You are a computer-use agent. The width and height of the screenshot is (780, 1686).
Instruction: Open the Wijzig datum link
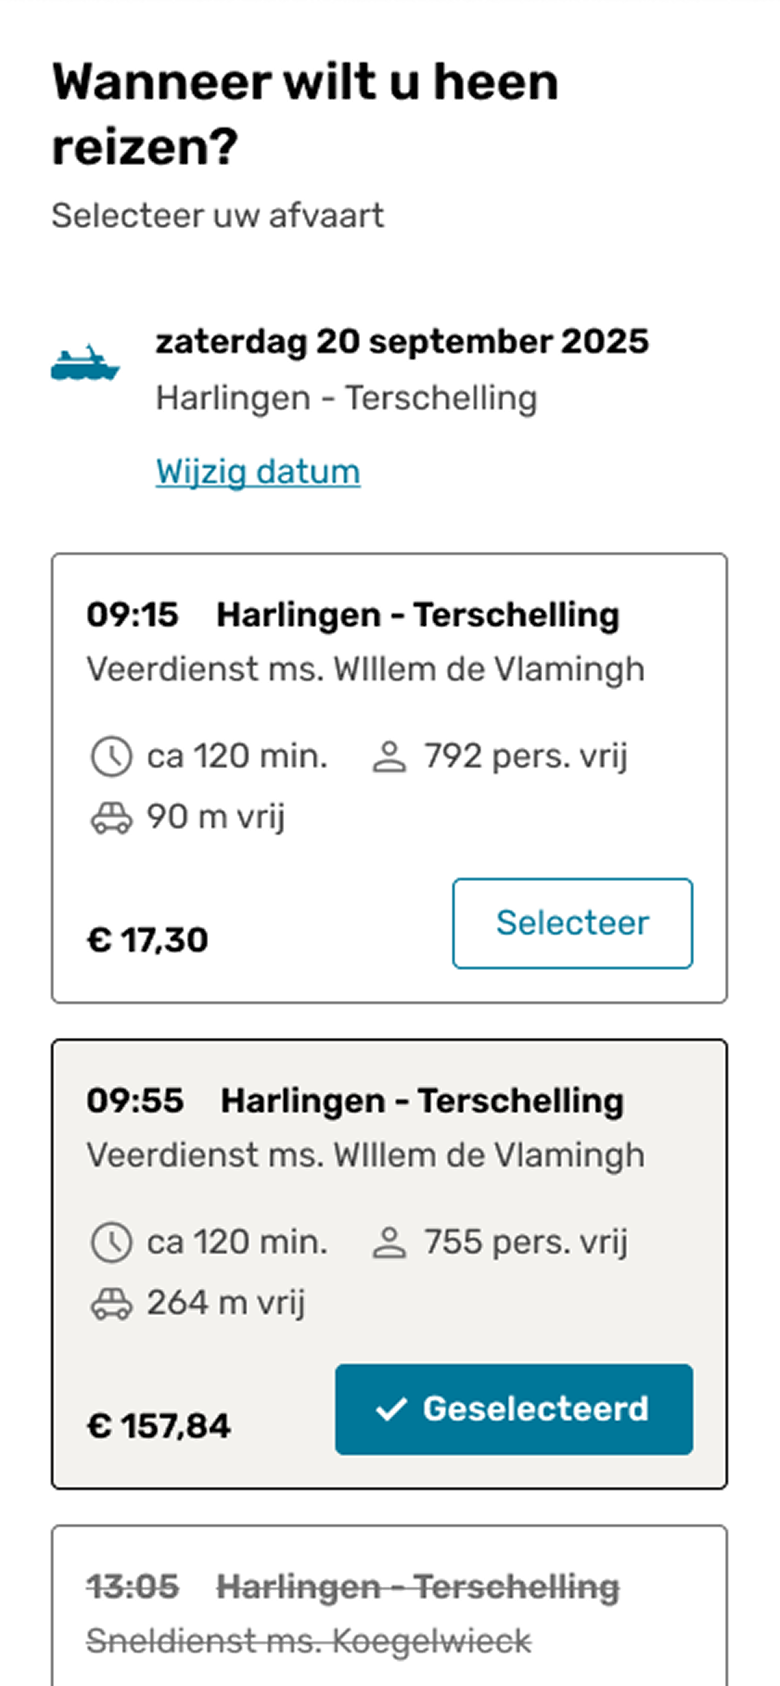tap(258, 471)
